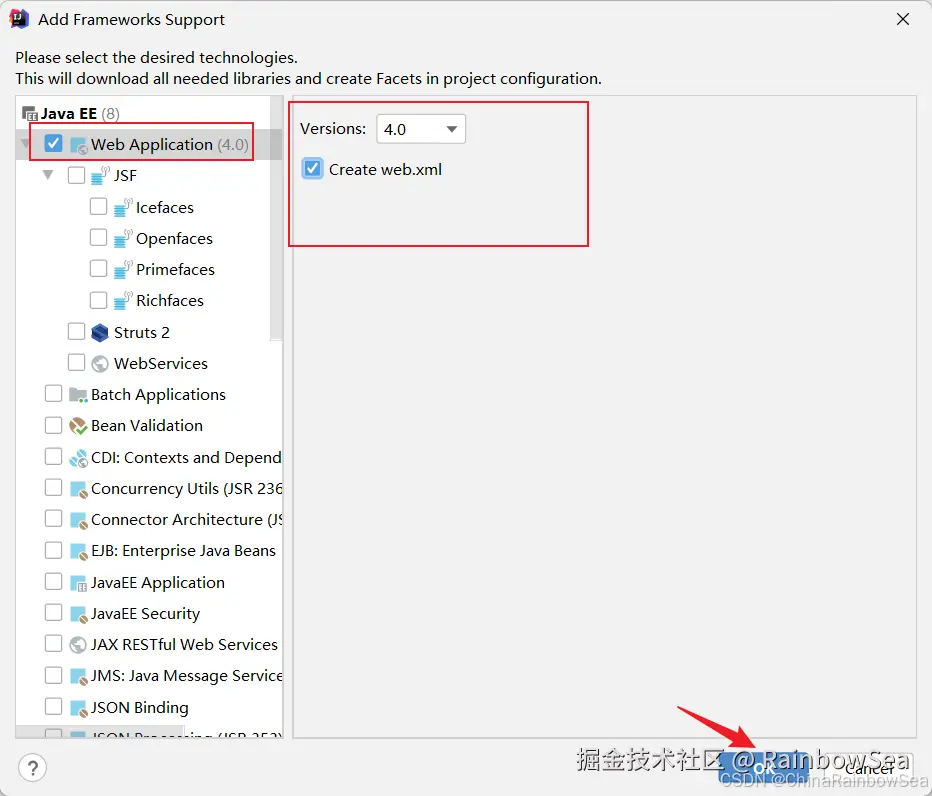This screenshot has height=796, width=932.
Task: Enable the JAX RESTful Web Services checkbox
Action: pyautogui.click(x=53, y=643)
